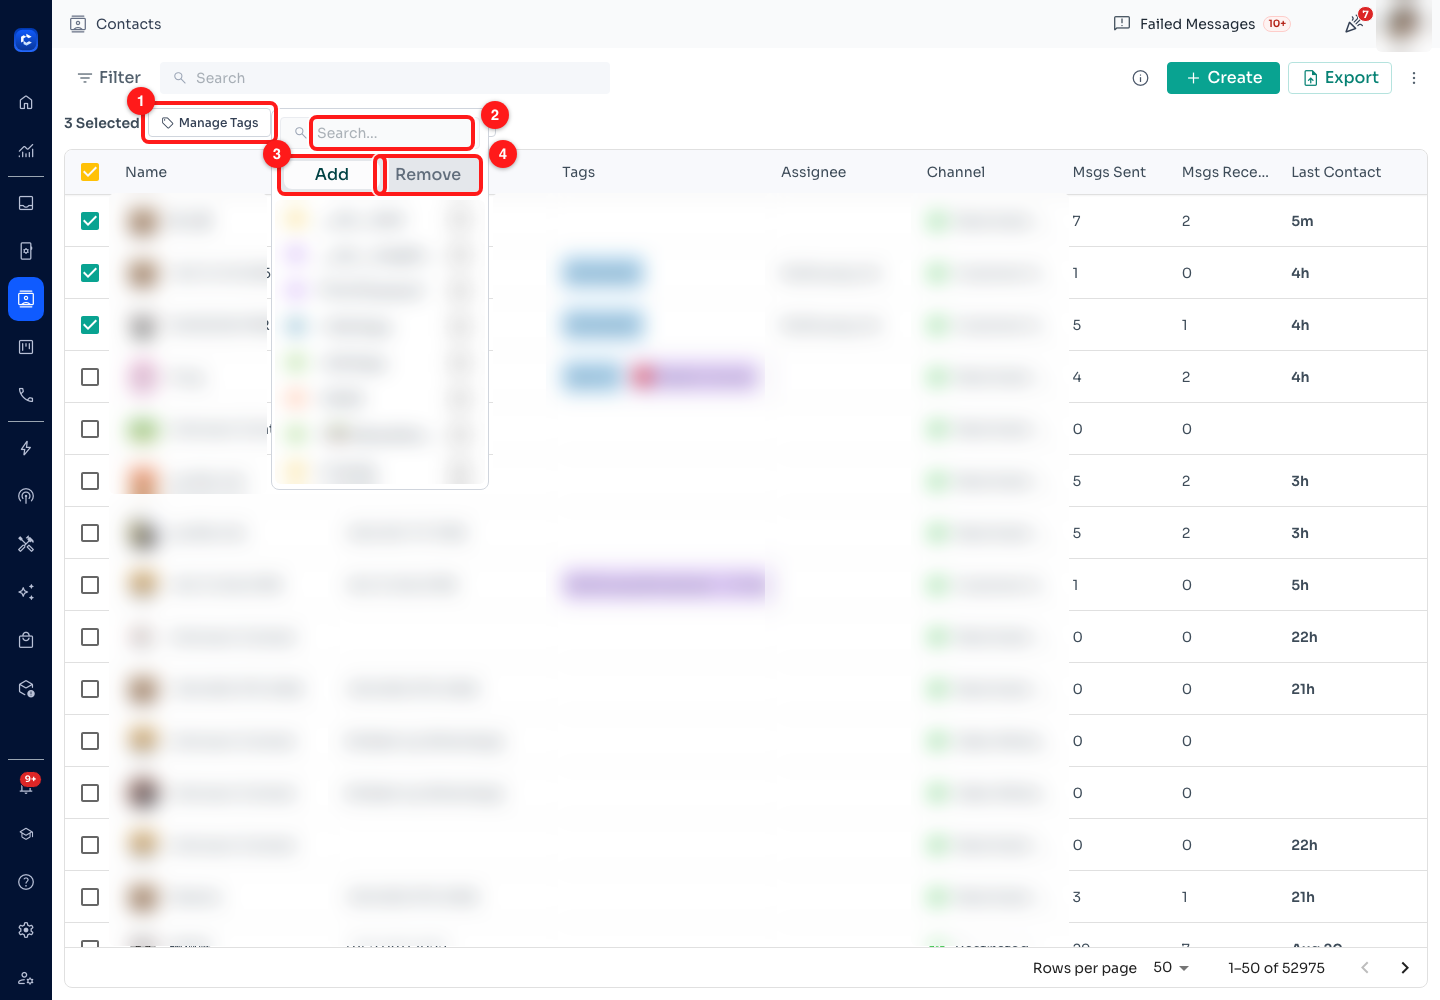The image size is (1440, 1000).
Task: Open the celebration announcements icon with 7 badge
Action: (1356, 23)
